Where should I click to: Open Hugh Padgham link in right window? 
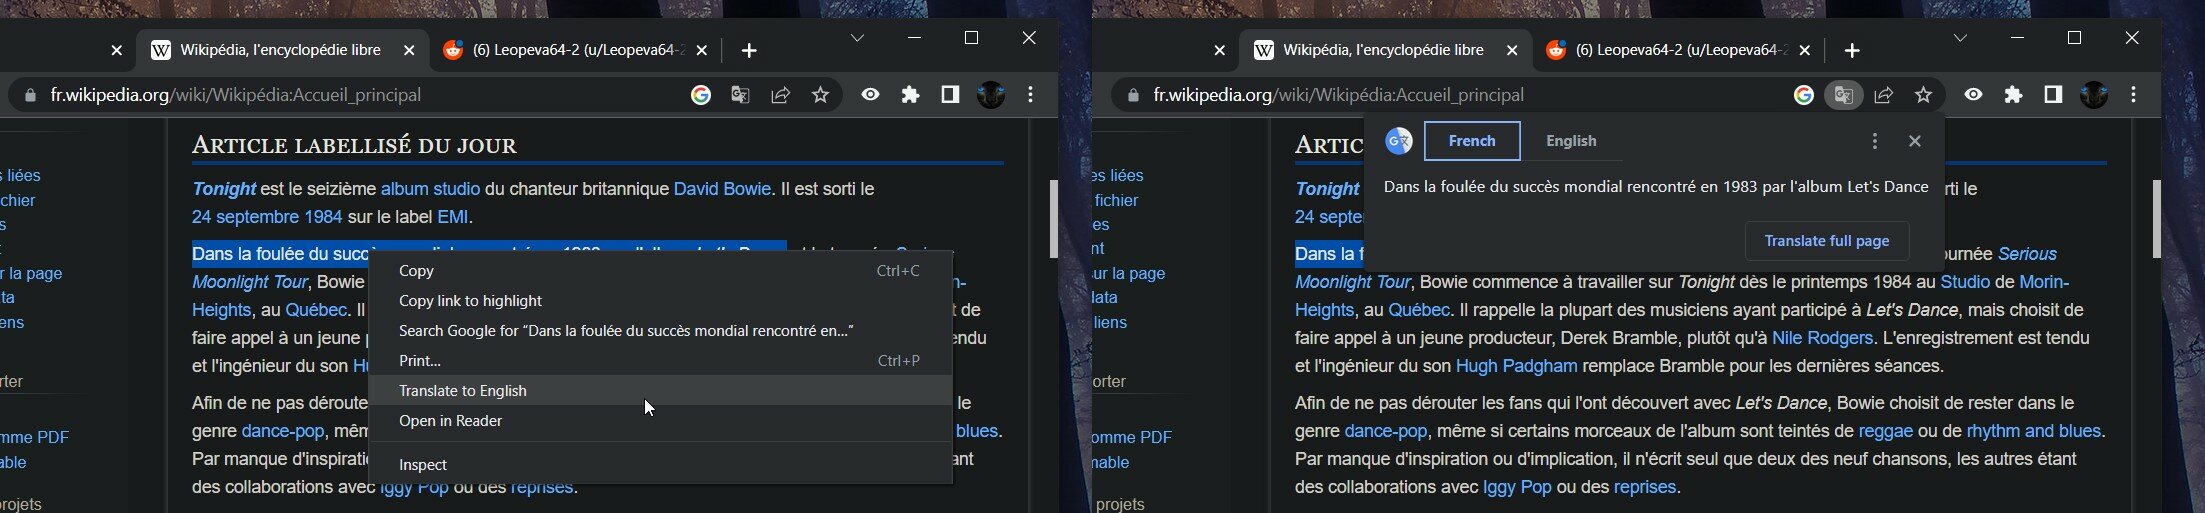[1516, 366]
